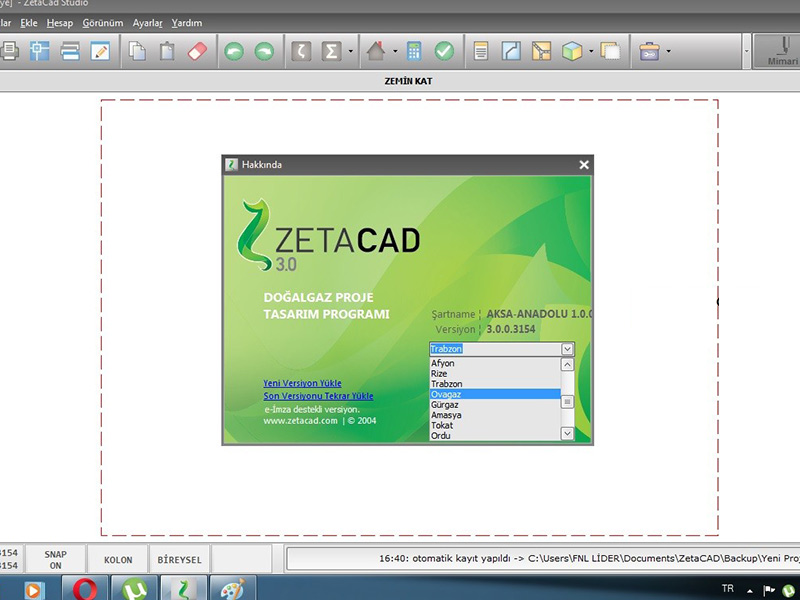Expand the Sigma button dropdown arrow

(351, 51)
